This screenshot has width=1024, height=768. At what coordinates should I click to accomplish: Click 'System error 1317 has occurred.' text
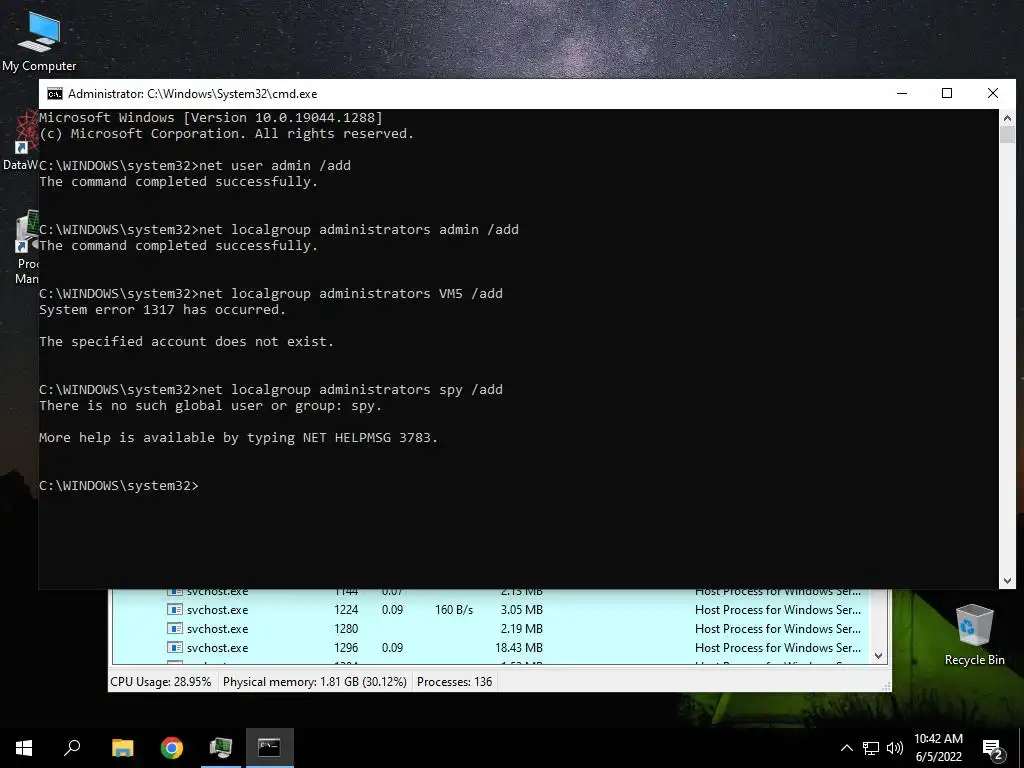coord(163,310)
